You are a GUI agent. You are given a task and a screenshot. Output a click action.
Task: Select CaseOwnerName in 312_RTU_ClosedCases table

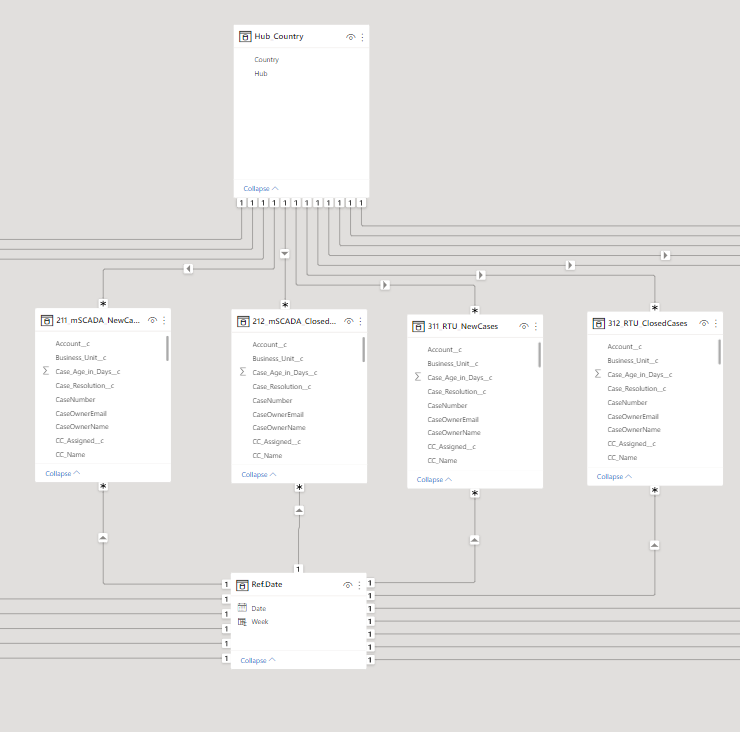634,429
